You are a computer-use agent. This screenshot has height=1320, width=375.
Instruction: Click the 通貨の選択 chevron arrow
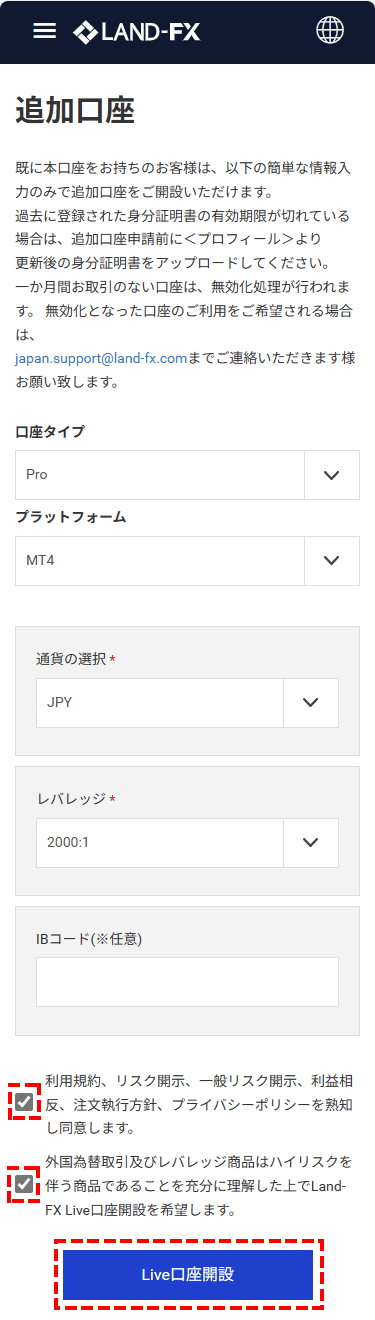coord(311,702)
